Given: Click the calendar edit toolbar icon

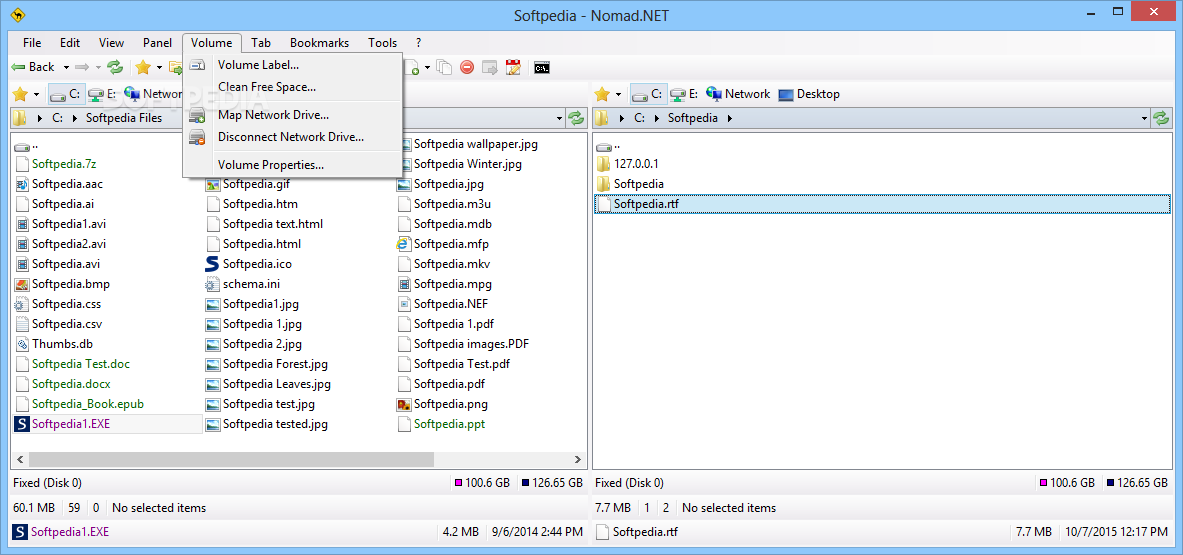Looking at the screenshot, I should tap(514, 67).
